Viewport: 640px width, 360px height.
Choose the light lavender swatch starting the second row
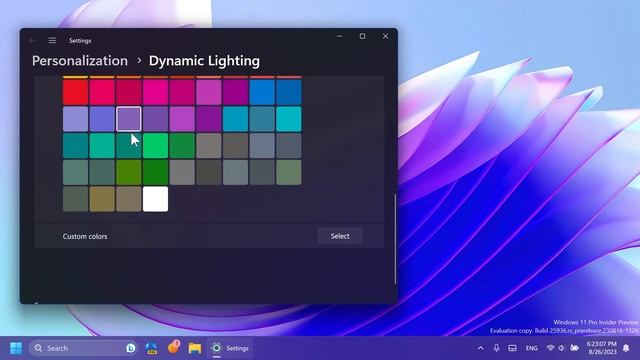click(76, 119)
